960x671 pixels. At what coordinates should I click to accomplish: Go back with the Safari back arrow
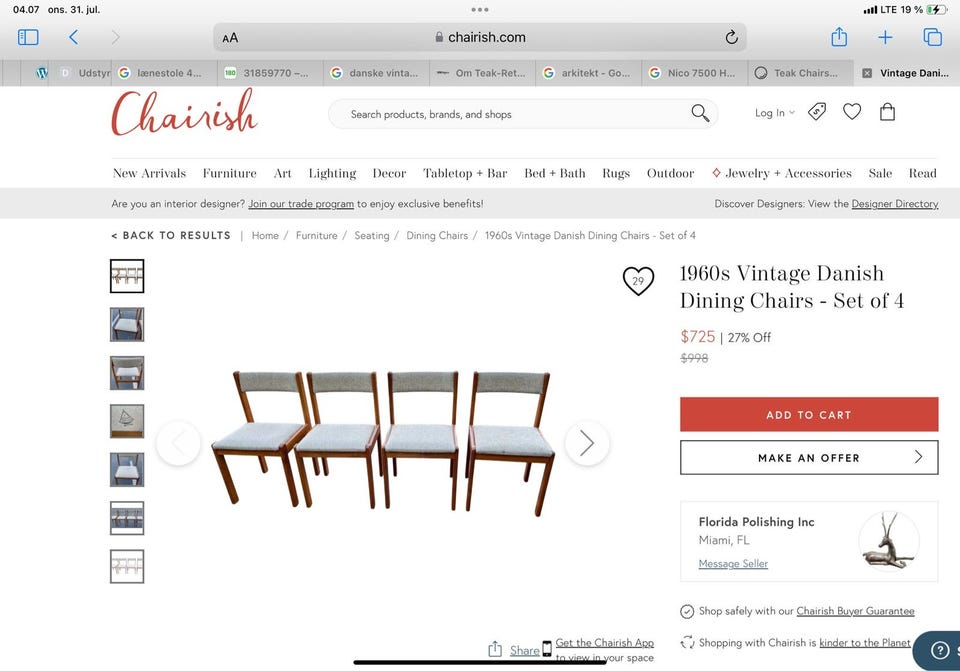click(73, 37)
